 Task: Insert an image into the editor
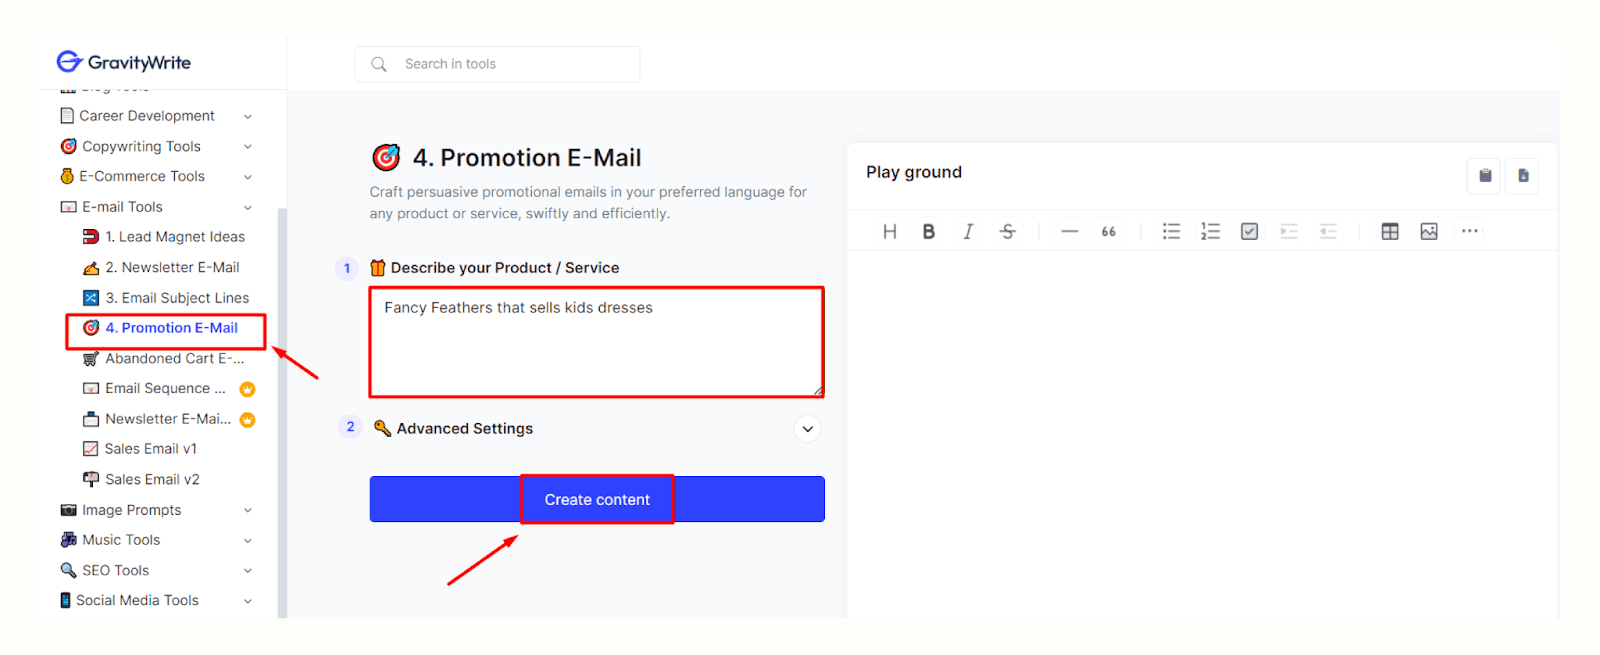1429,232
